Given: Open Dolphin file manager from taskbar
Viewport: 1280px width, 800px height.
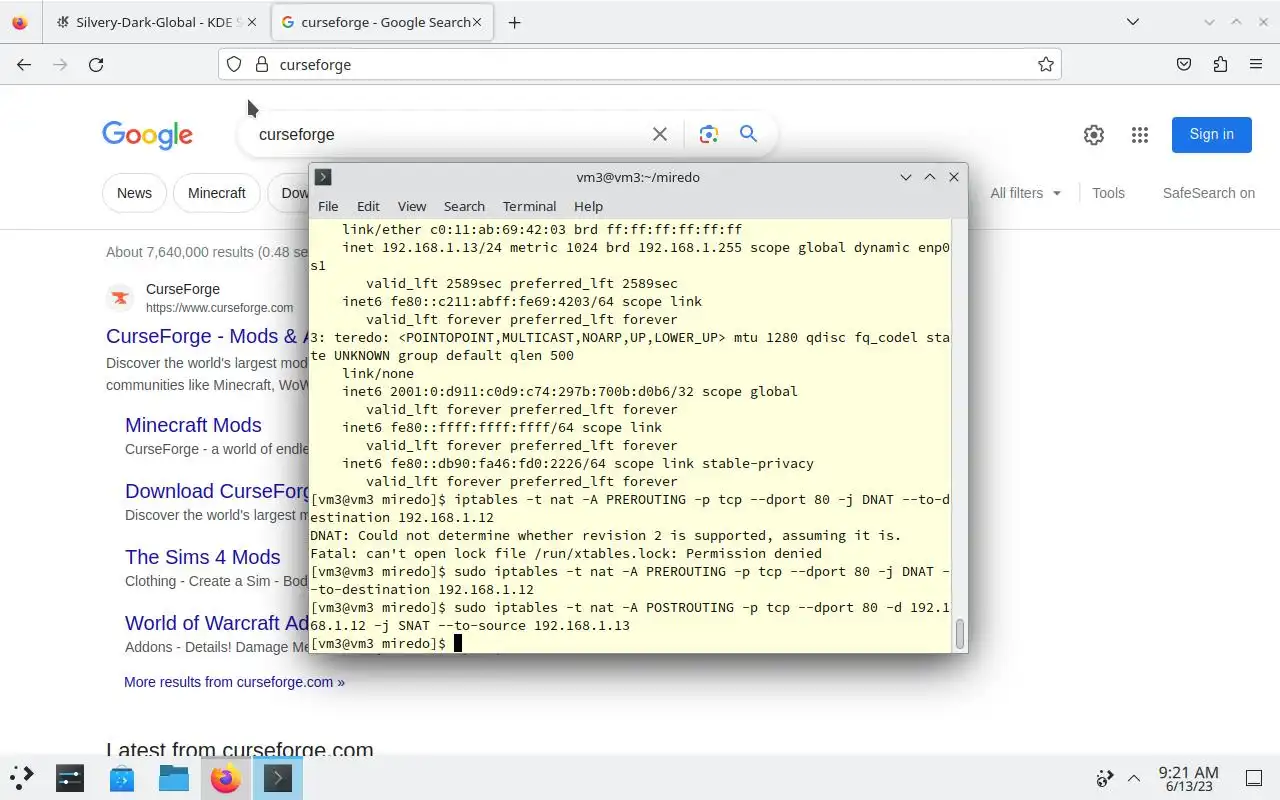Looking at the screenshot, I should tap(174, 778).
